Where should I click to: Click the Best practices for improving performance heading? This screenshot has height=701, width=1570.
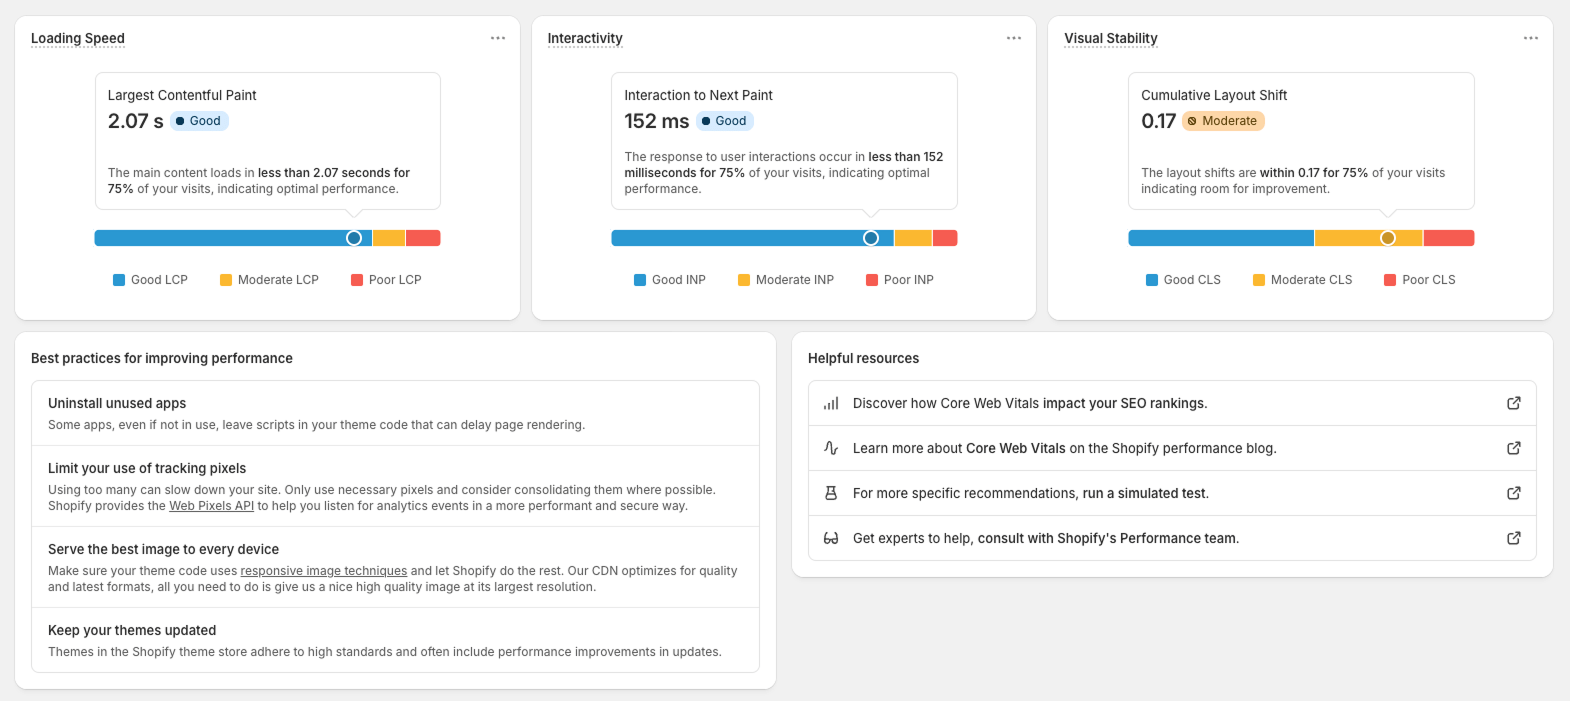point(162,358)
